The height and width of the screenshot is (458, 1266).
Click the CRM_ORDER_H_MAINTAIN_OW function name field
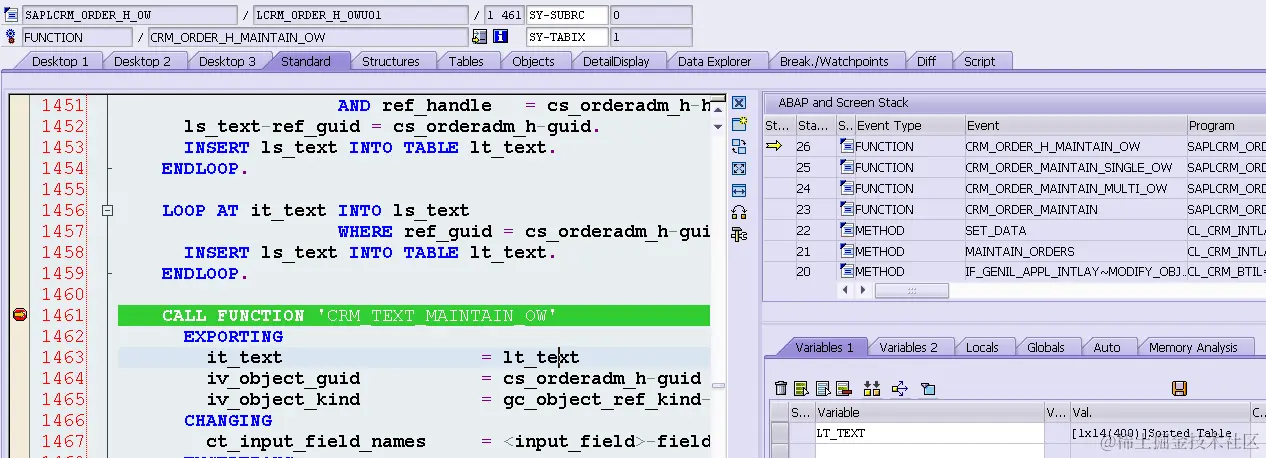pos(307,37)
